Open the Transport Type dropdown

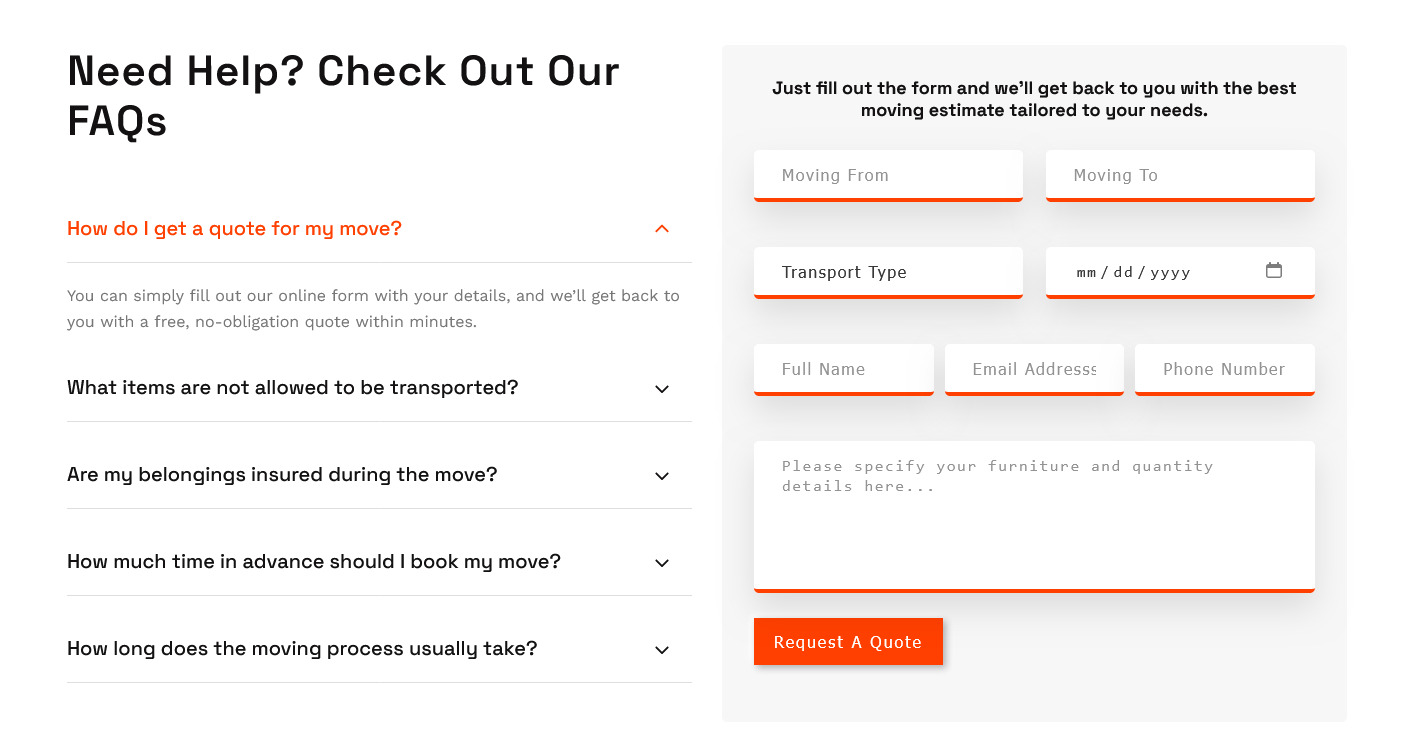coord(887,272)
